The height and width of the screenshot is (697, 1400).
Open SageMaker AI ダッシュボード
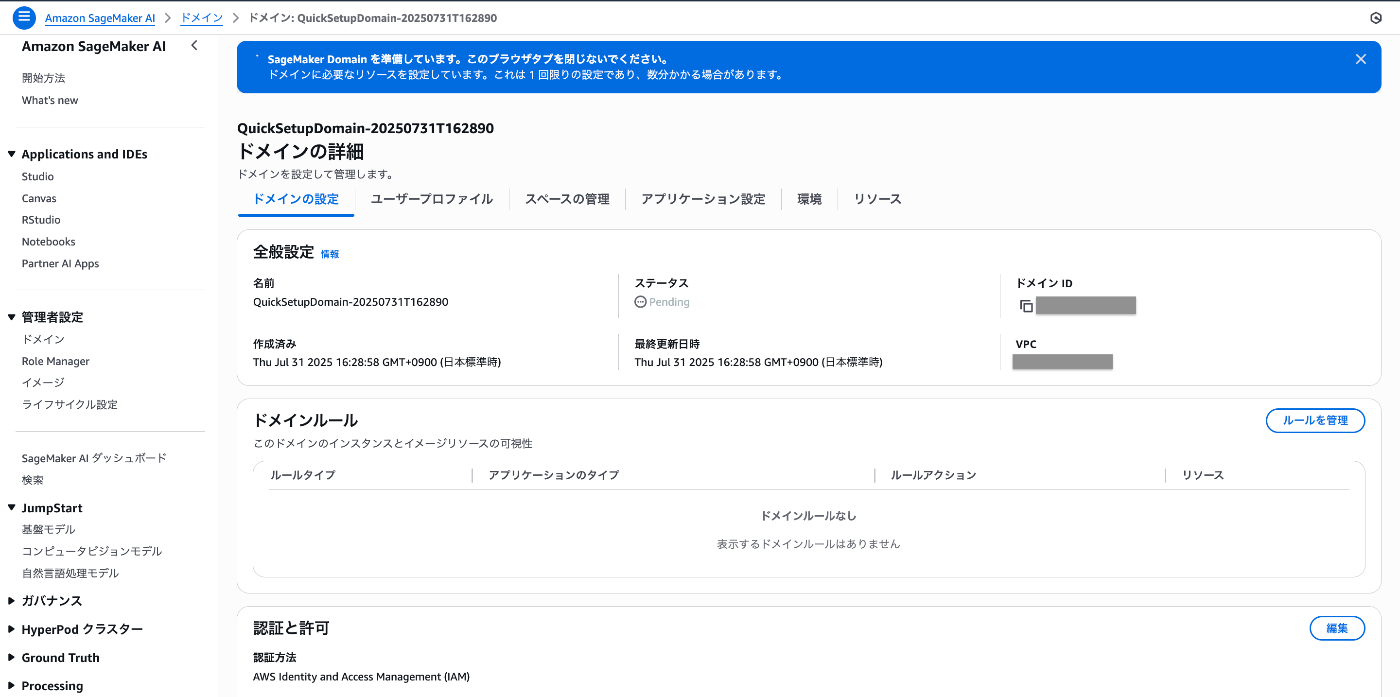tap(94, 458)
